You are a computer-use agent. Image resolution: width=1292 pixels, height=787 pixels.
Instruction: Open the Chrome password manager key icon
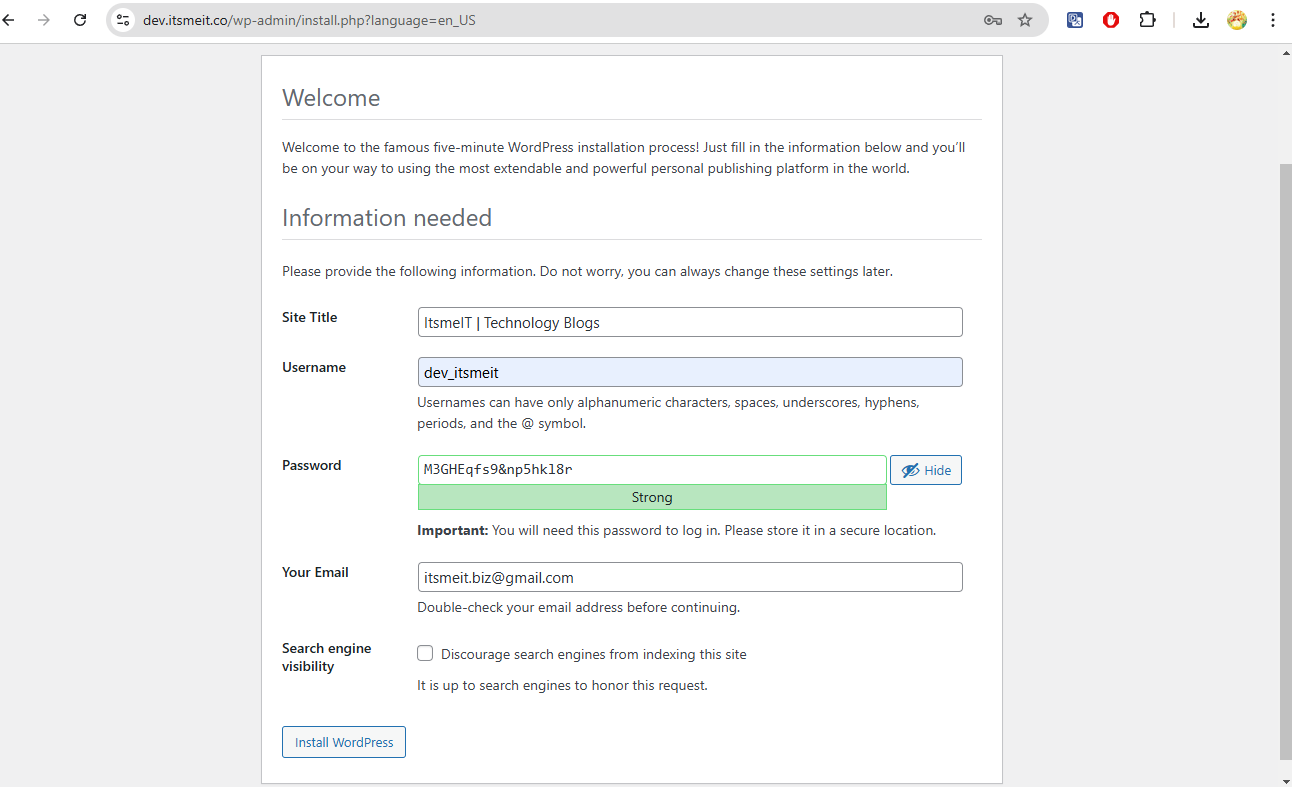tap(992, 19)
